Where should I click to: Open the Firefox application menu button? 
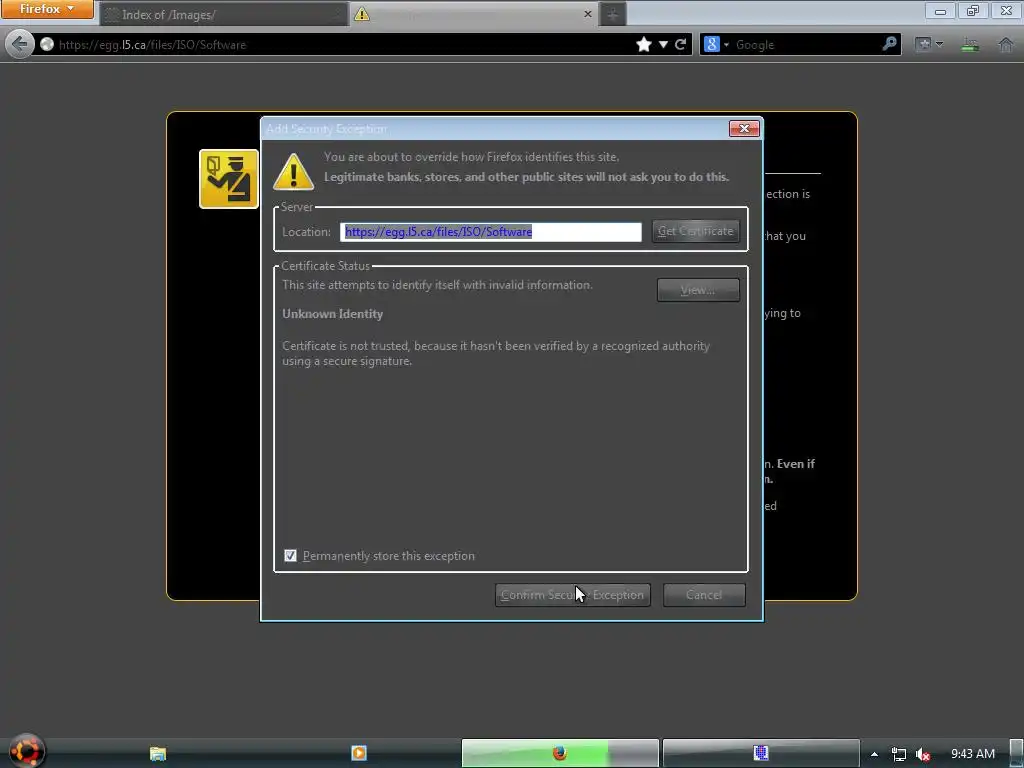tap(47, 9)
